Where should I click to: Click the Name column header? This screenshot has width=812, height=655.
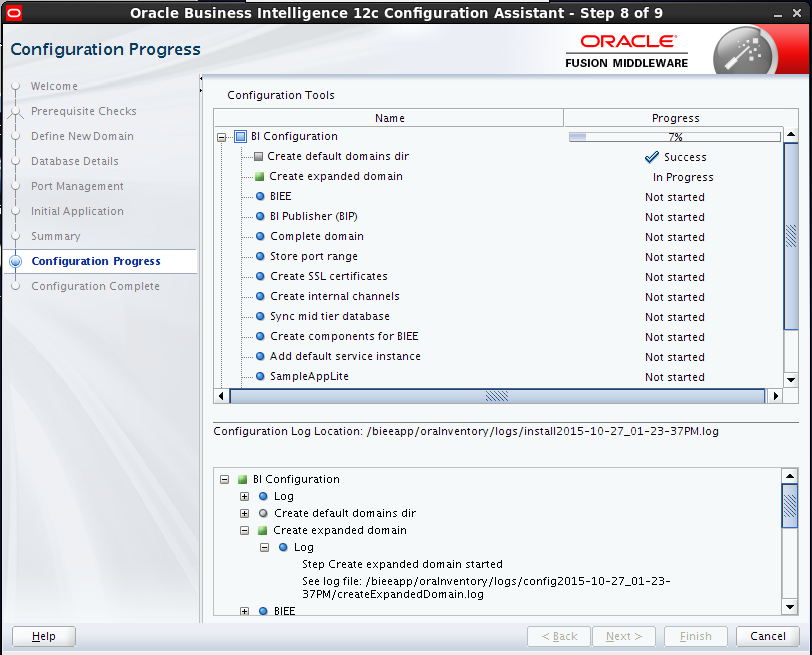tap(389, 118)
